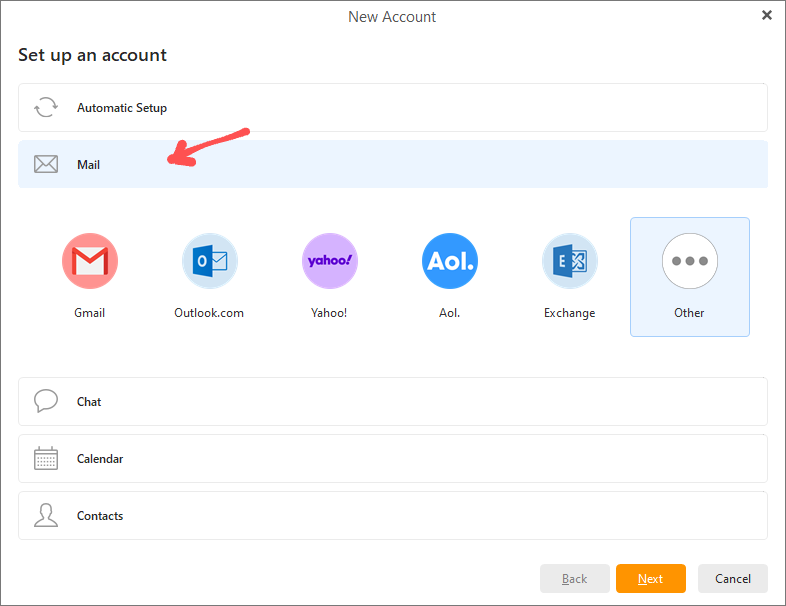Choose the Outlook.com mail icon
786x606 pixels.
(x=210, y=261)
